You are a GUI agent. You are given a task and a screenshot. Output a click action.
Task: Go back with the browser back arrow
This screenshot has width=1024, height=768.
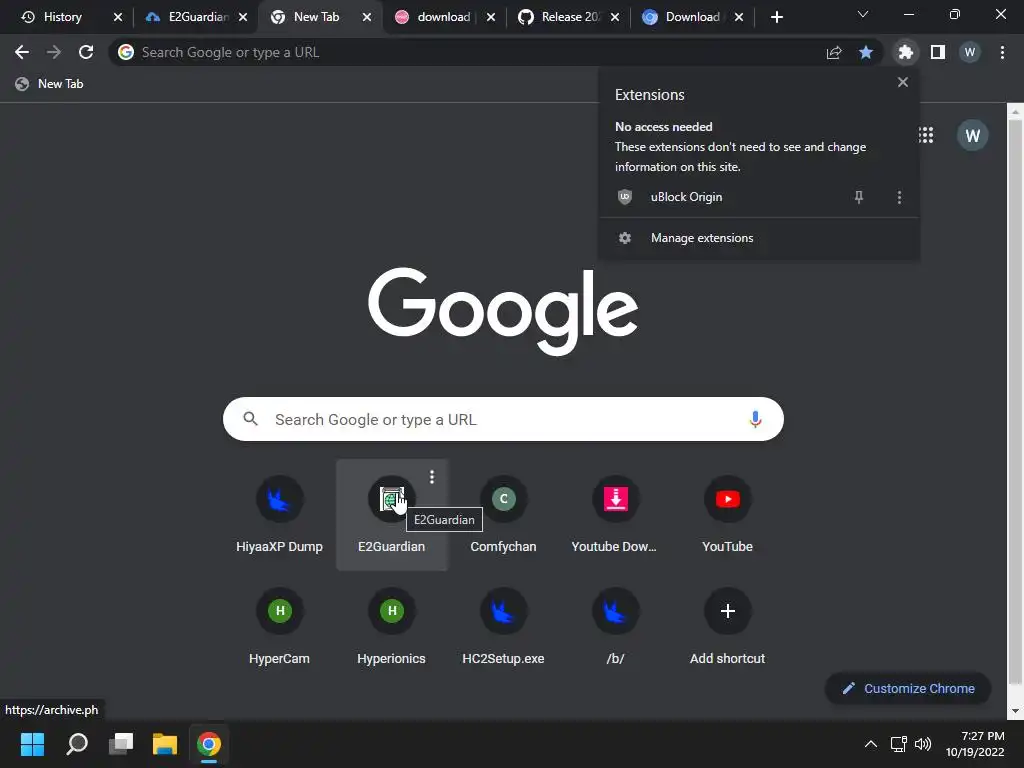[22, 52]
